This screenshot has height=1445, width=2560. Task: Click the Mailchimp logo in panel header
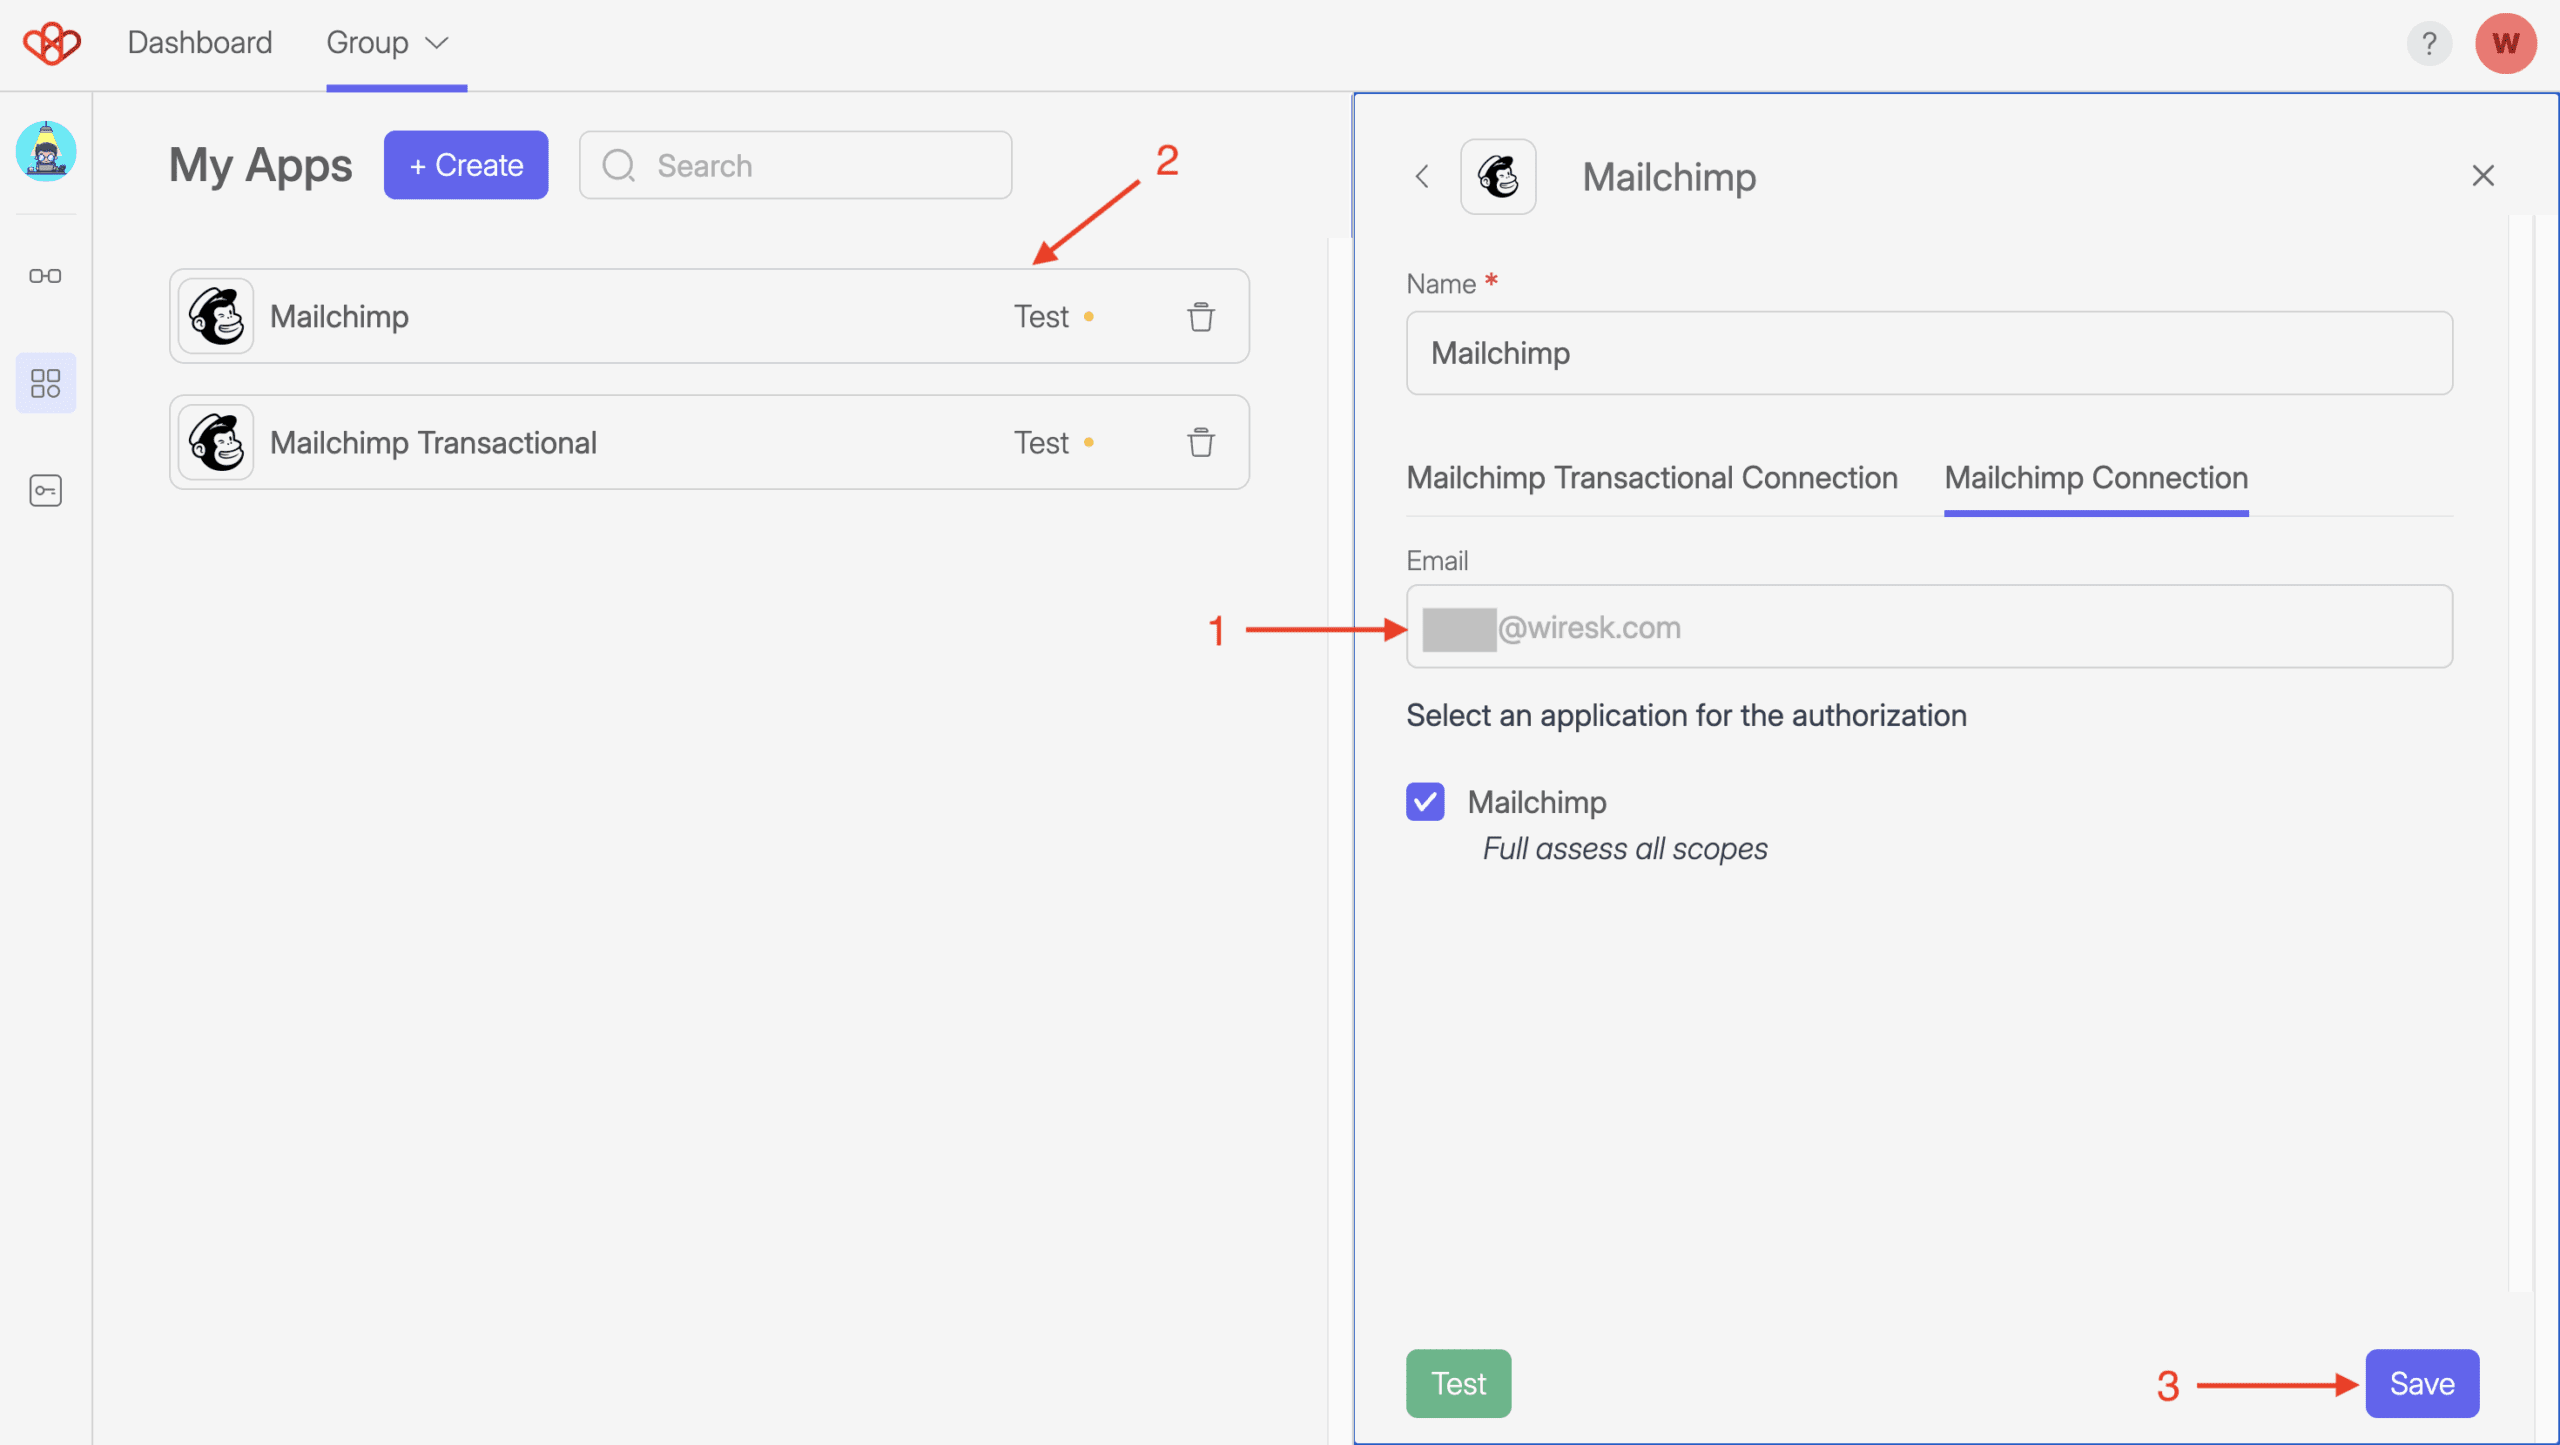tap(1498, 177)
